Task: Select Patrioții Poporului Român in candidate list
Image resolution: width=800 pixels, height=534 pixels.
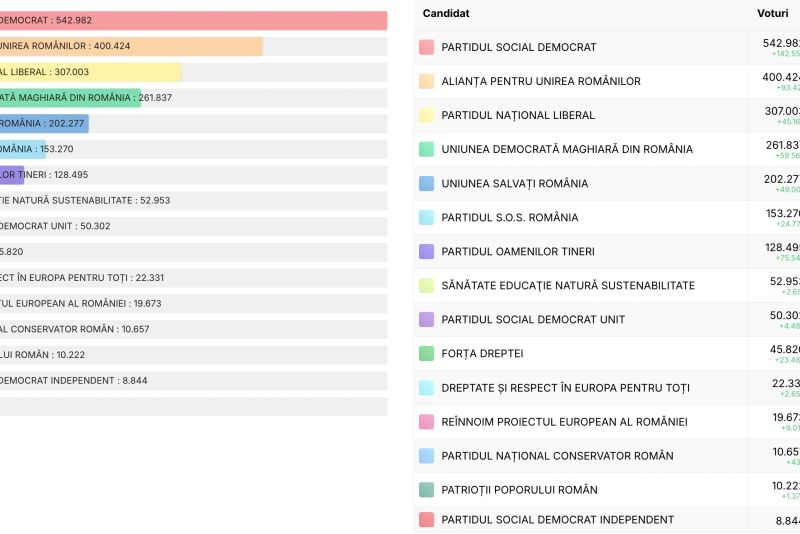Action: pos(519,489)
